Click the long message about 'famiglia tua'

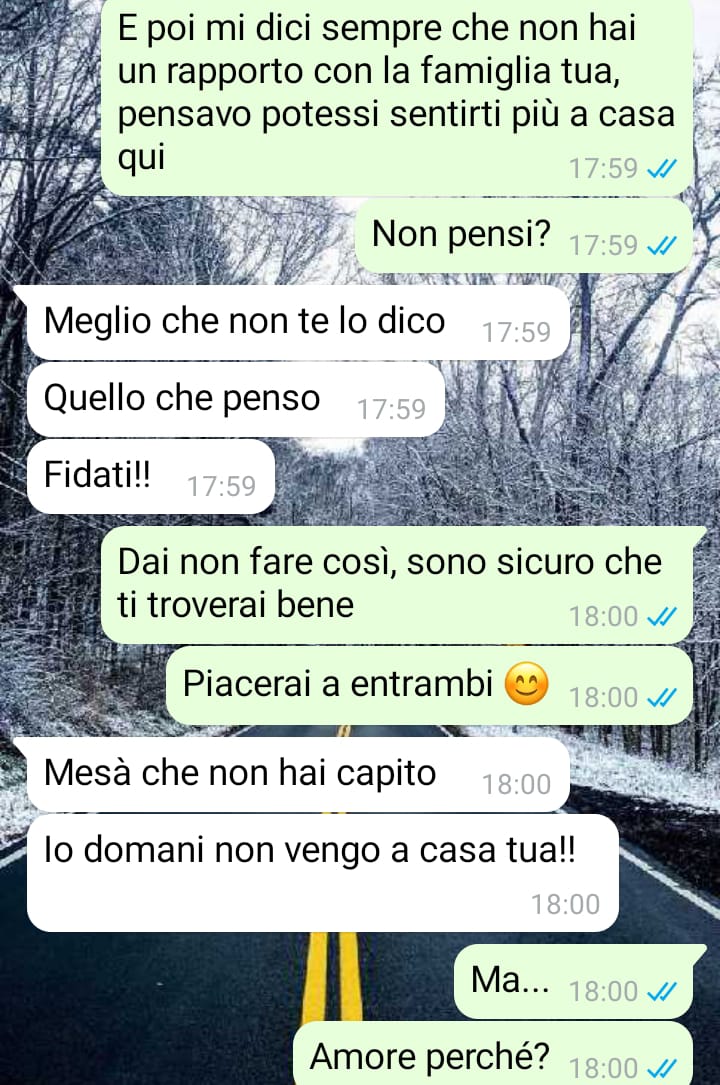[x=397, y=95]
